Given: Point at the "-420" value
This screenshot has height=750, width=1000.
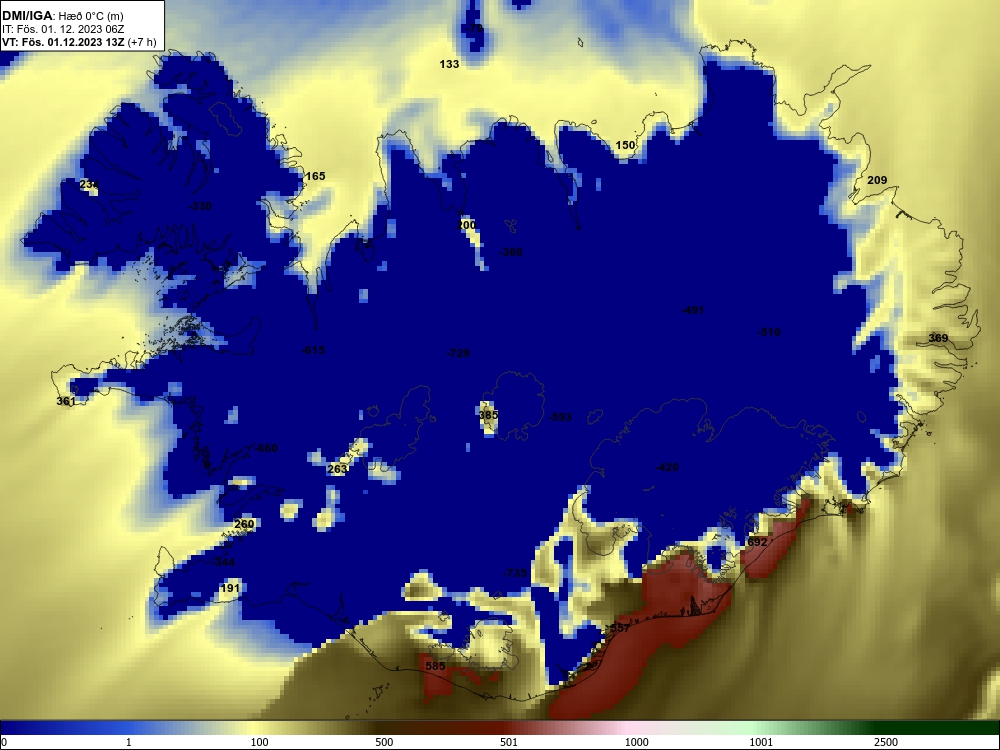Looking at the screenshot, I should tap(667, 467).
